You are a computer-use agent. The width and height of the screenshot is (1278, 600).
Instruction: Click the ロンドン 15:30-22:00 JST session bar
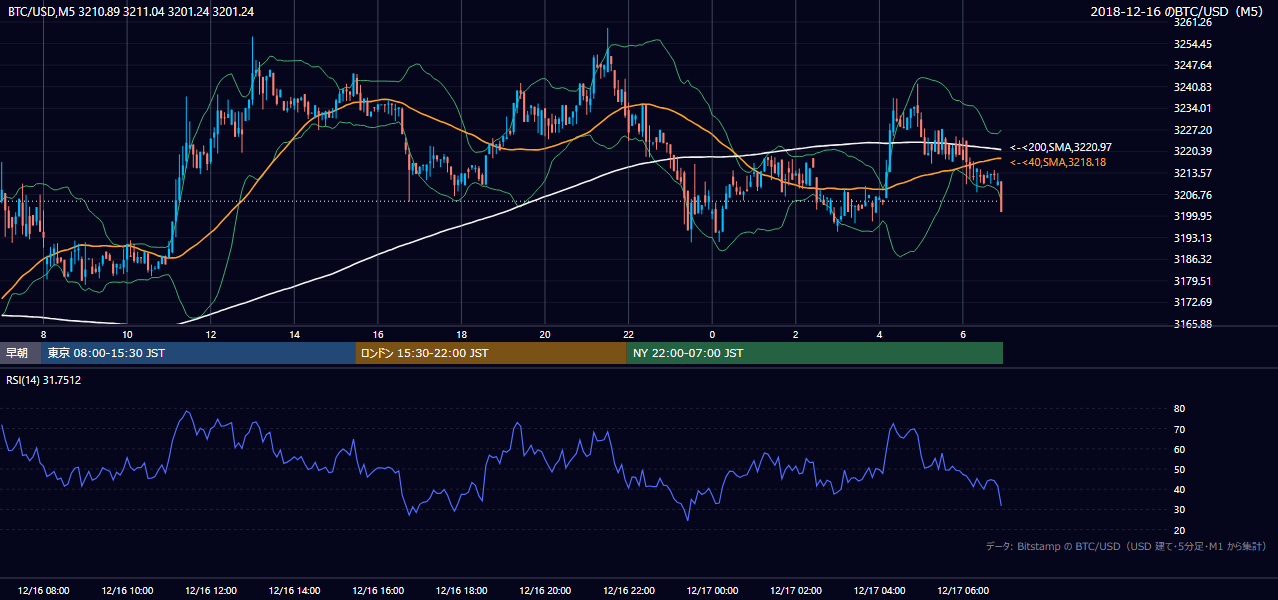(x=491, y=353)
